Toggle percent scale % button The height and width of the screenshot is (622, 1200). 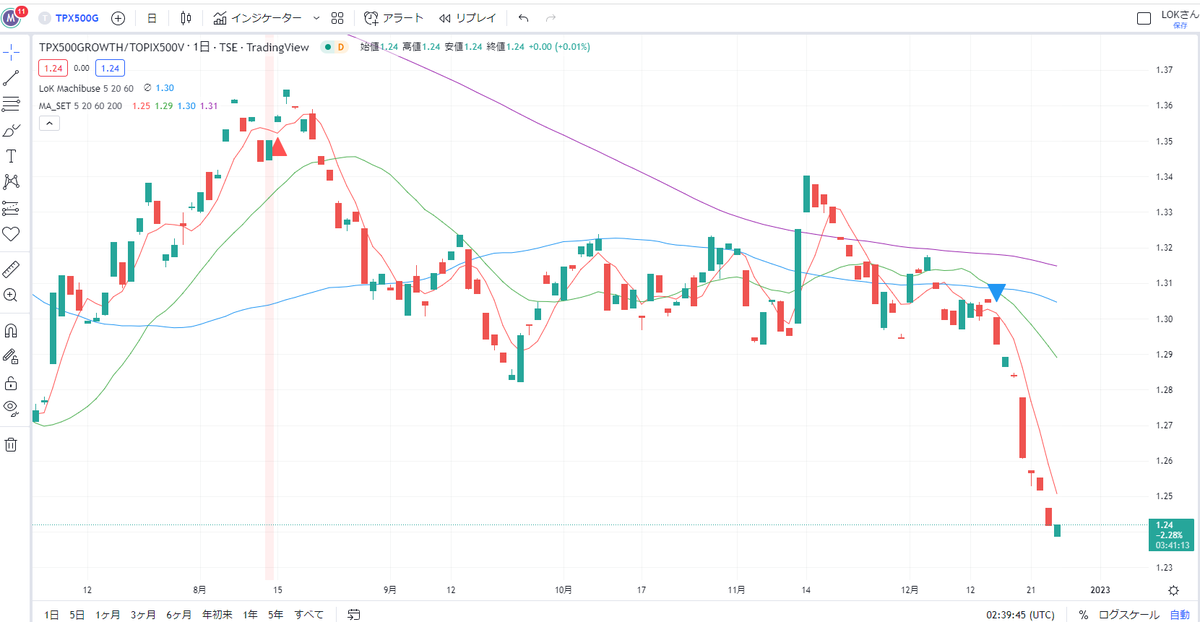point(1083,614)
